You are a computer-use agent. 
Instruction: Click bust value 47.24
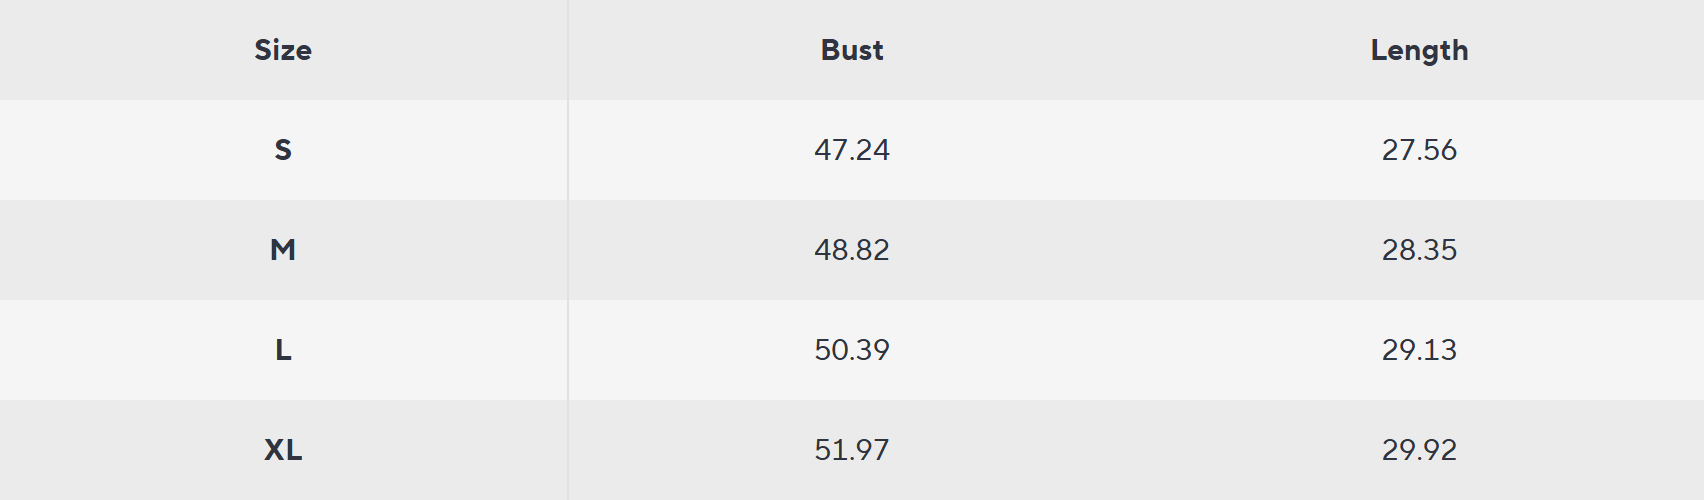[x=852, y=150]
